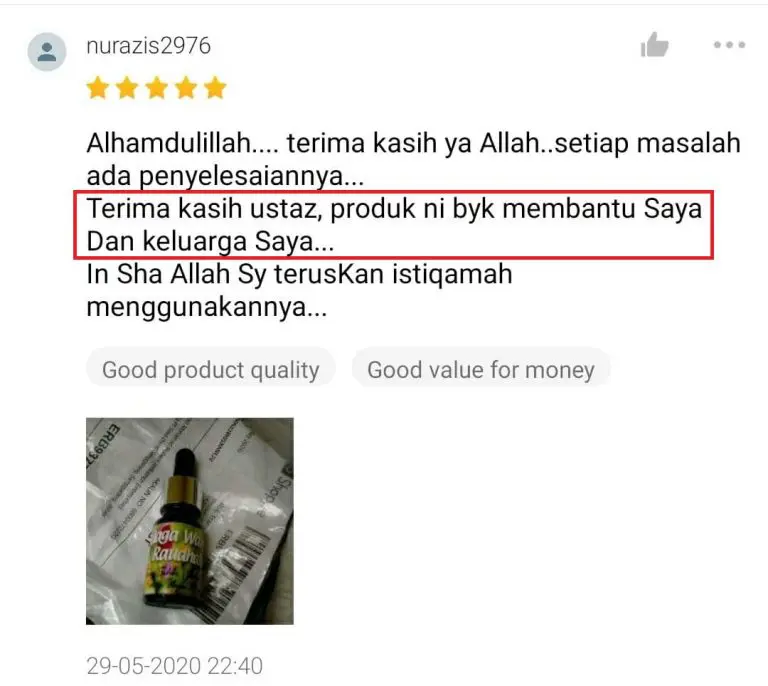Image resolution: width=768 pixels, height=686 pixels.
Task: Click the line ada penyelesaiannya
Action: [x=225, y=176]
